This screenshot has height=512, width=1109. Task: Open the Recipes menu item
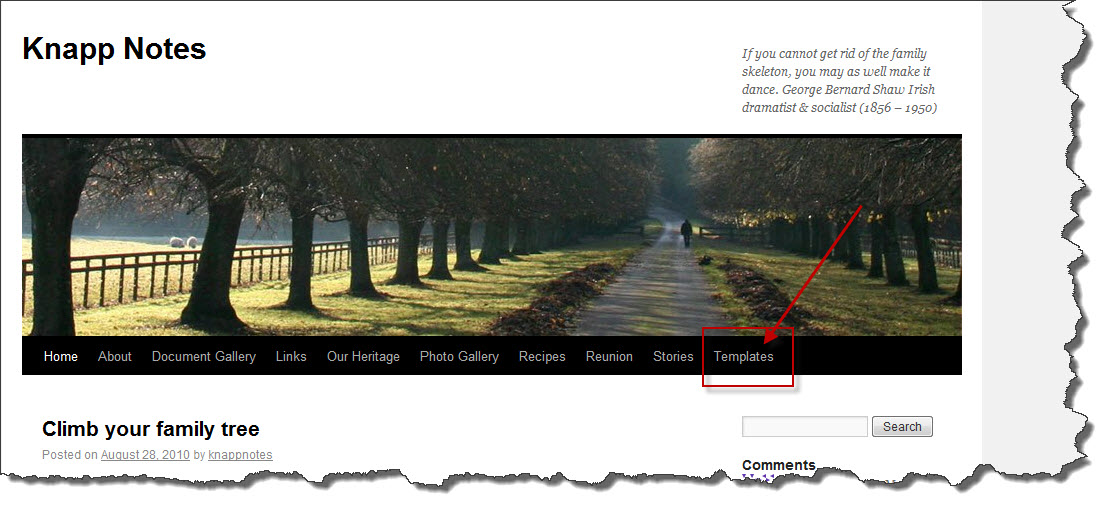click(542, 356)
